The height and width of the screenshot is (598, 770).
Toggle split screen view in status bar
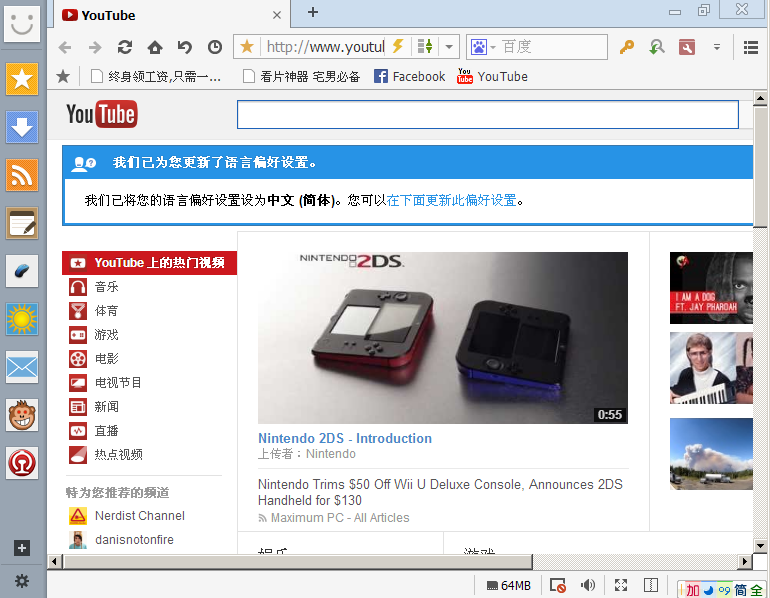tap(651, 585)
